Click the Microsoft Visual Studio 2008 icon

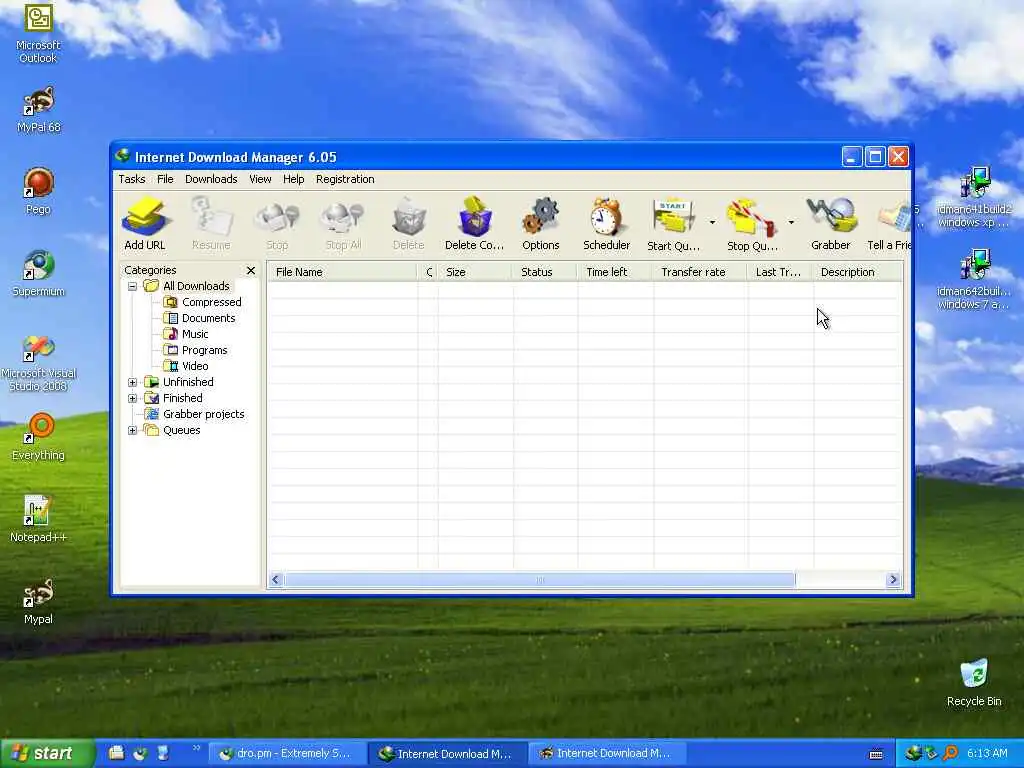(x=38, y=363)
